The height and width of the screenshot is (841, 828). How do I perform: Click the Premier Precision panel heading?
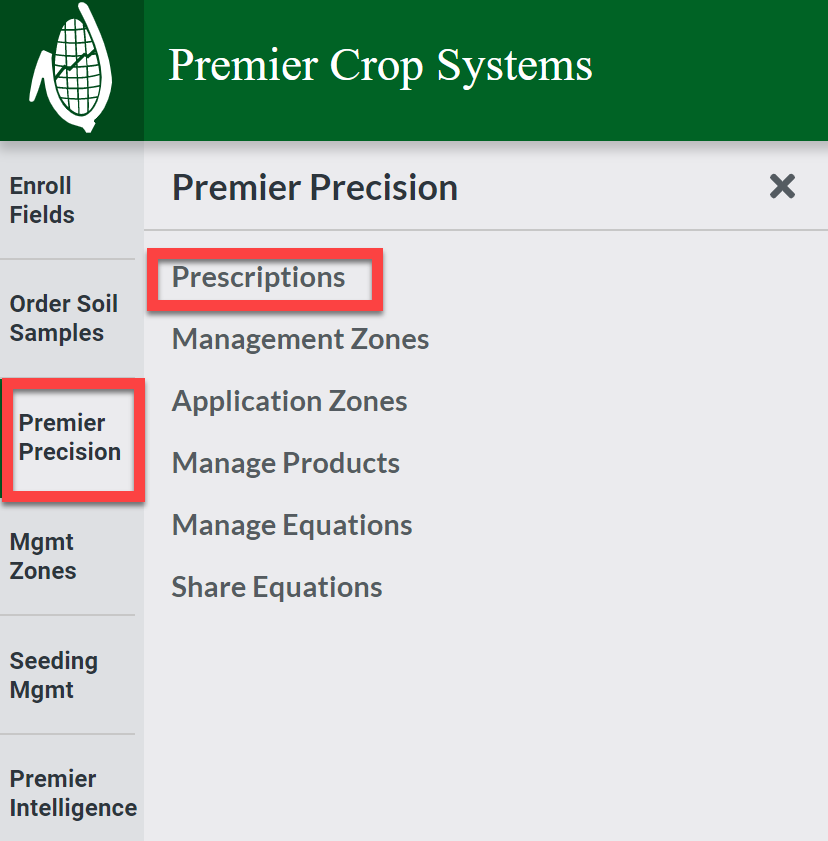coord(314,187)
